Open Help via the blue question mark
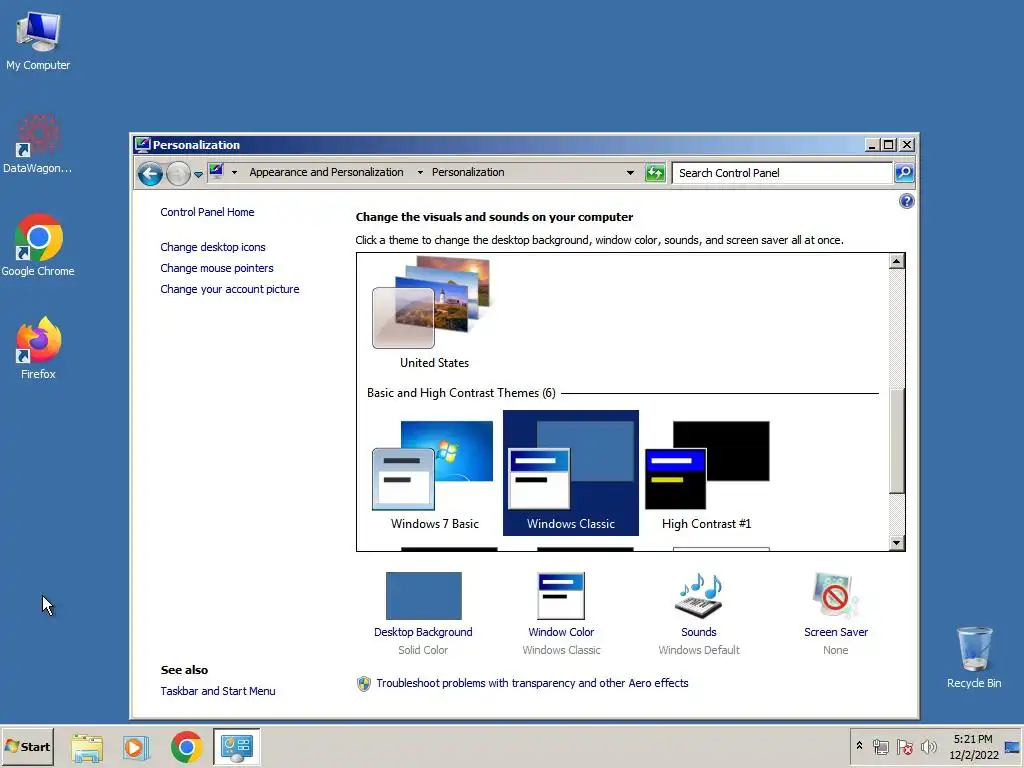The image size is (1024, 768). tap(906, 201)
